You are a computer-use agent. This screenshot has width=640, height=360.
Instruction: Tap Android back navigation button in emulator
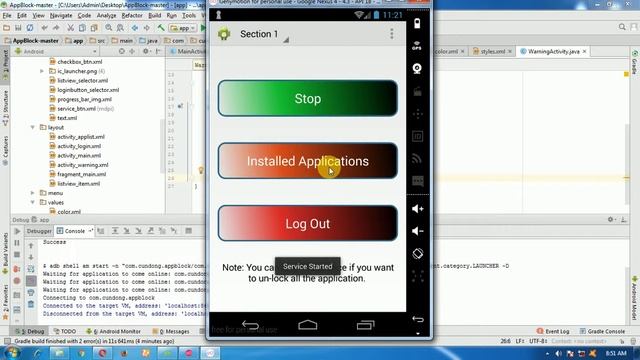tap(250, 325)
